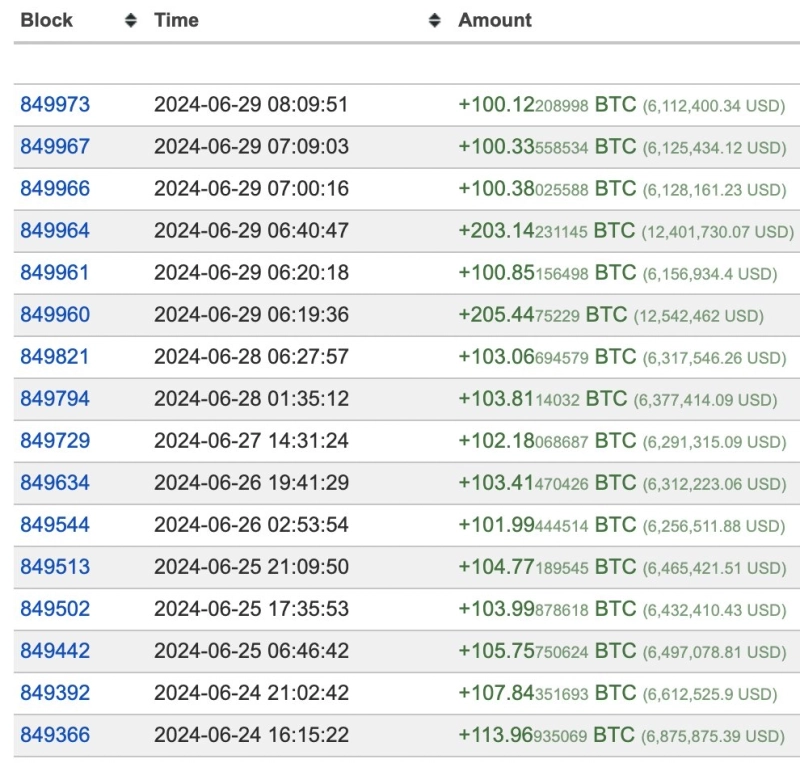Open block 849366 link

55,735
